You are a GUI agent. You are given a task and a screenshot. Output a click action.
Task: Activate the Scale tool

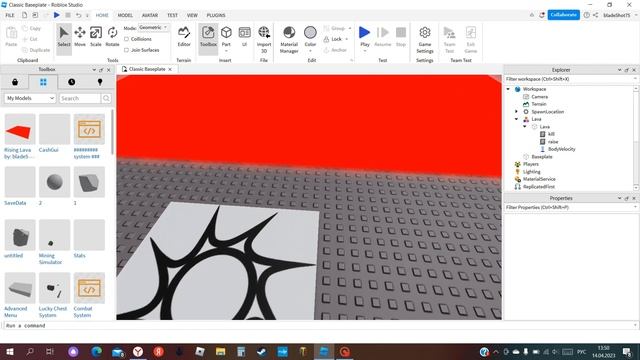(96, 37)
